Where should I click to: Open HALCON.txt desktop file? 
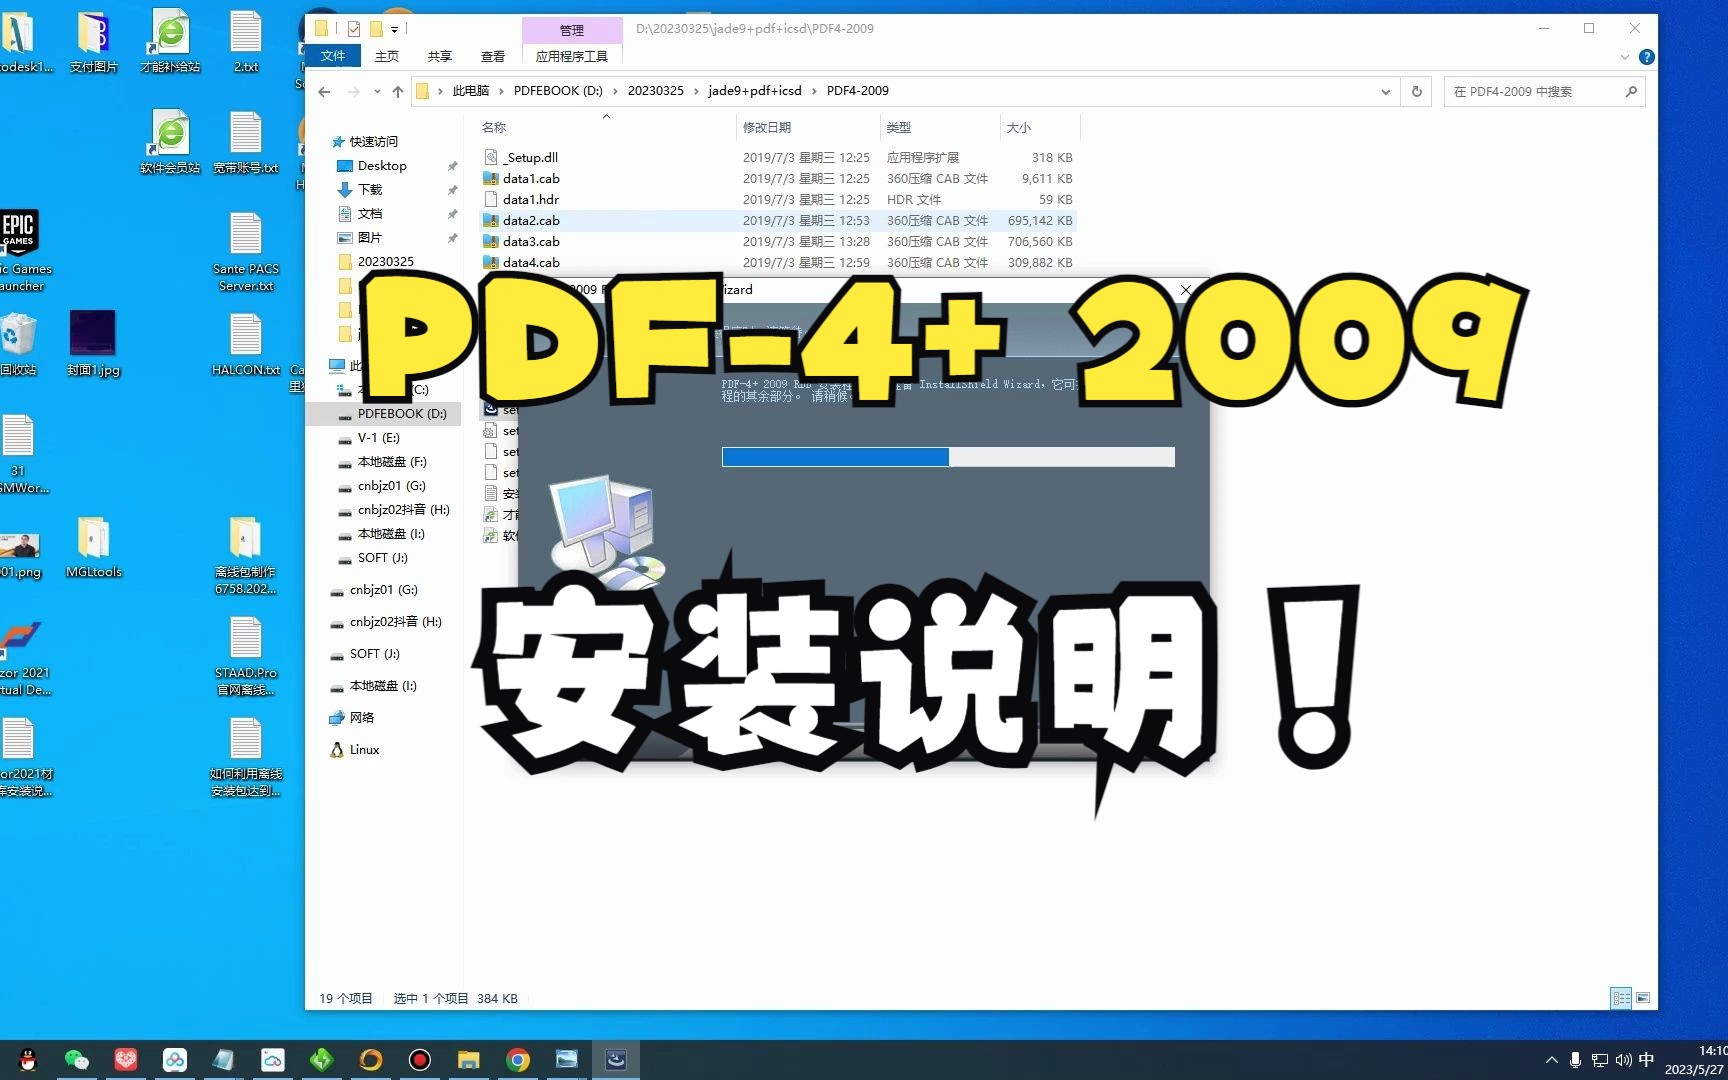pyautogui.click(x=246, y=343)
